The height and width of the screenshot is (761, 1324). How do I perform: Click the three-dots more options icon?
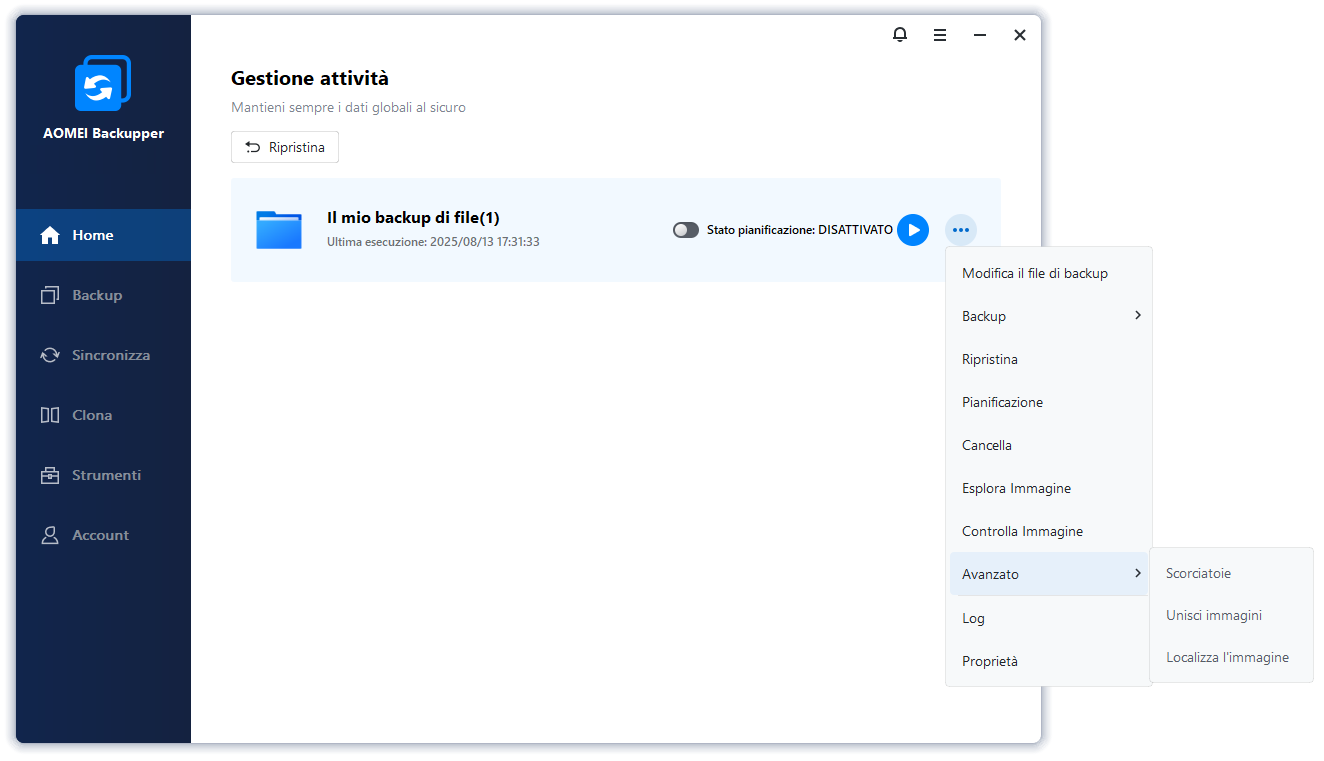pos(961,230)
